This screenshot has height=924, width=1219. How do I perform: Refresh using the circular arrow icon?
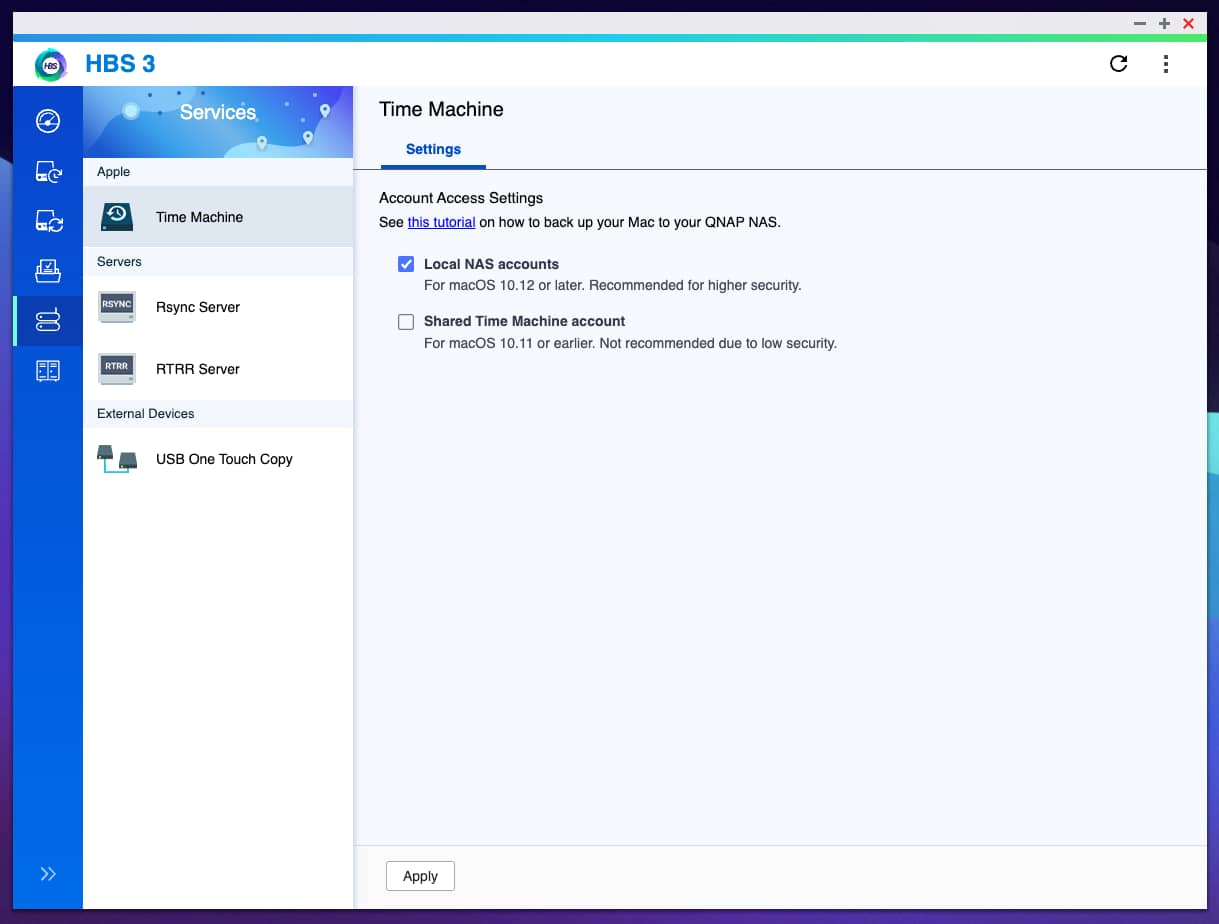click(1119, 64)
